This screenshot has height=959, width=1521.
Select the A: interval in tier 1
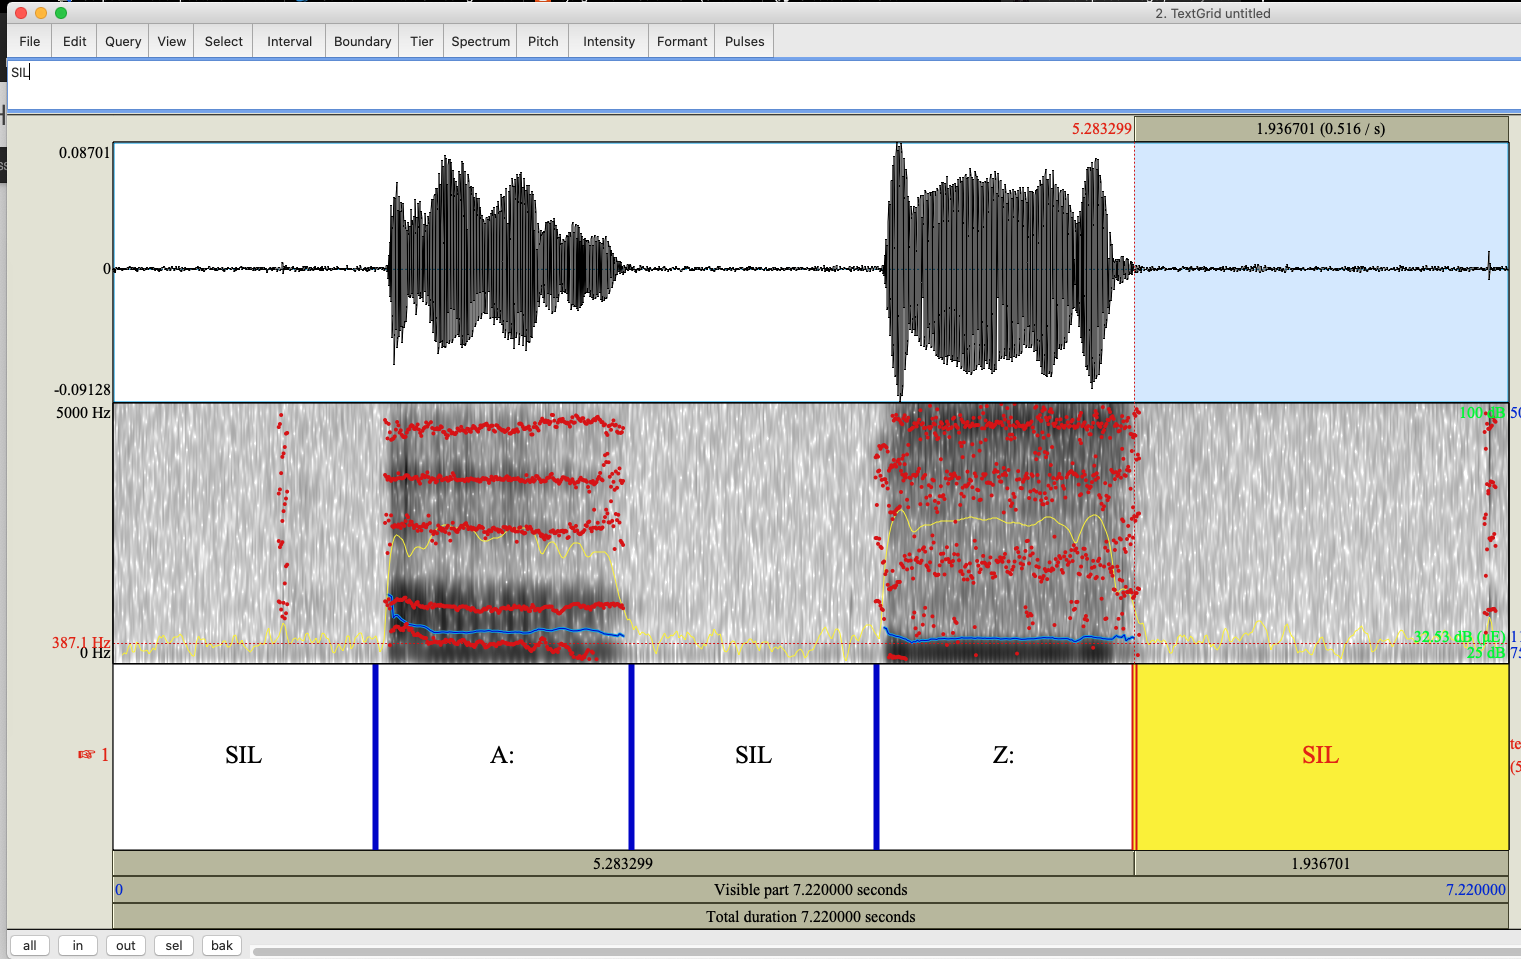pos(503,756)
